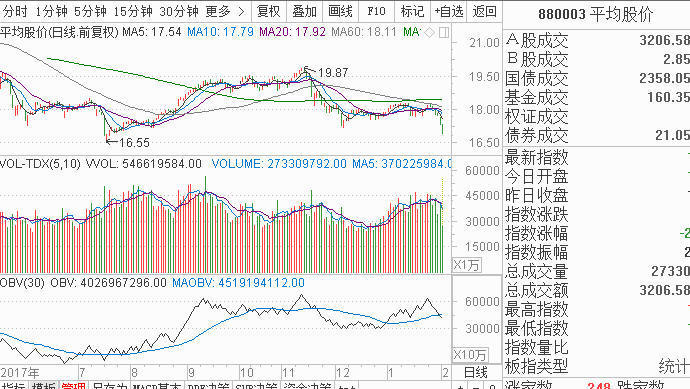Viewport: 690px width, 389px height.
Task: Add stock via +自选 button
Action: pos(448,11)
